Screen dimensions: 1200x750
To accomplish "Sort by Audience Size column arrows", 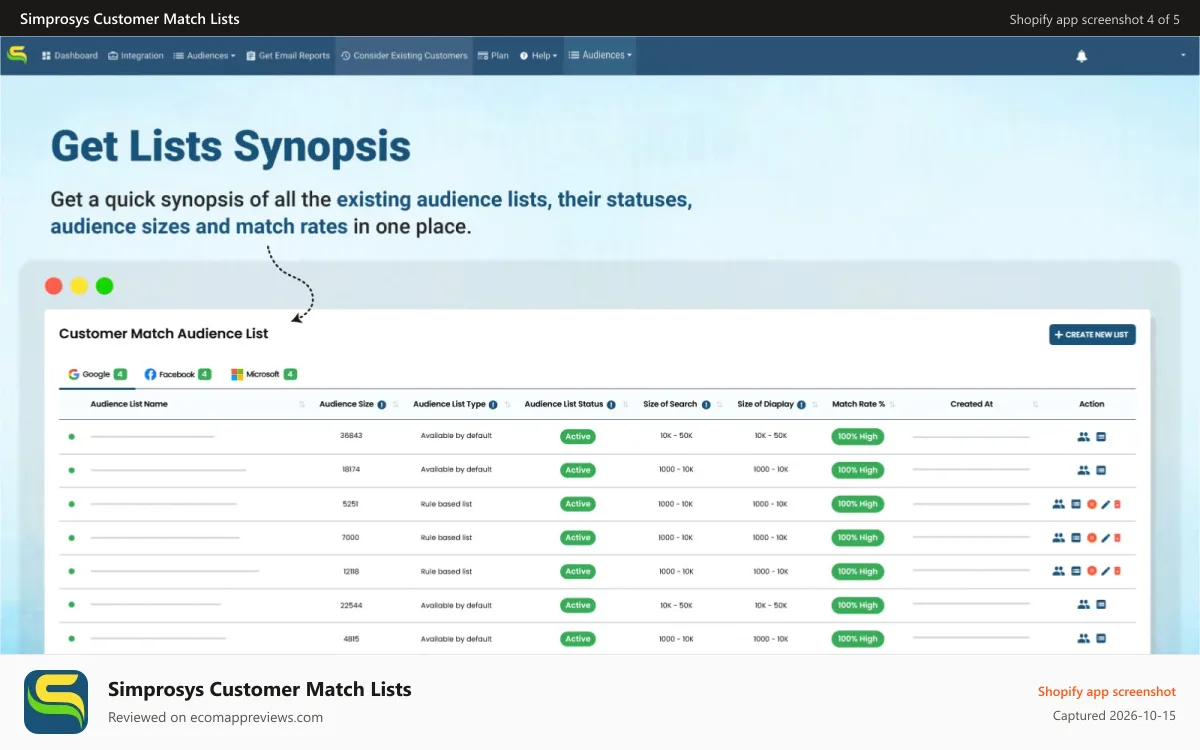I will [x=396, y=404].
